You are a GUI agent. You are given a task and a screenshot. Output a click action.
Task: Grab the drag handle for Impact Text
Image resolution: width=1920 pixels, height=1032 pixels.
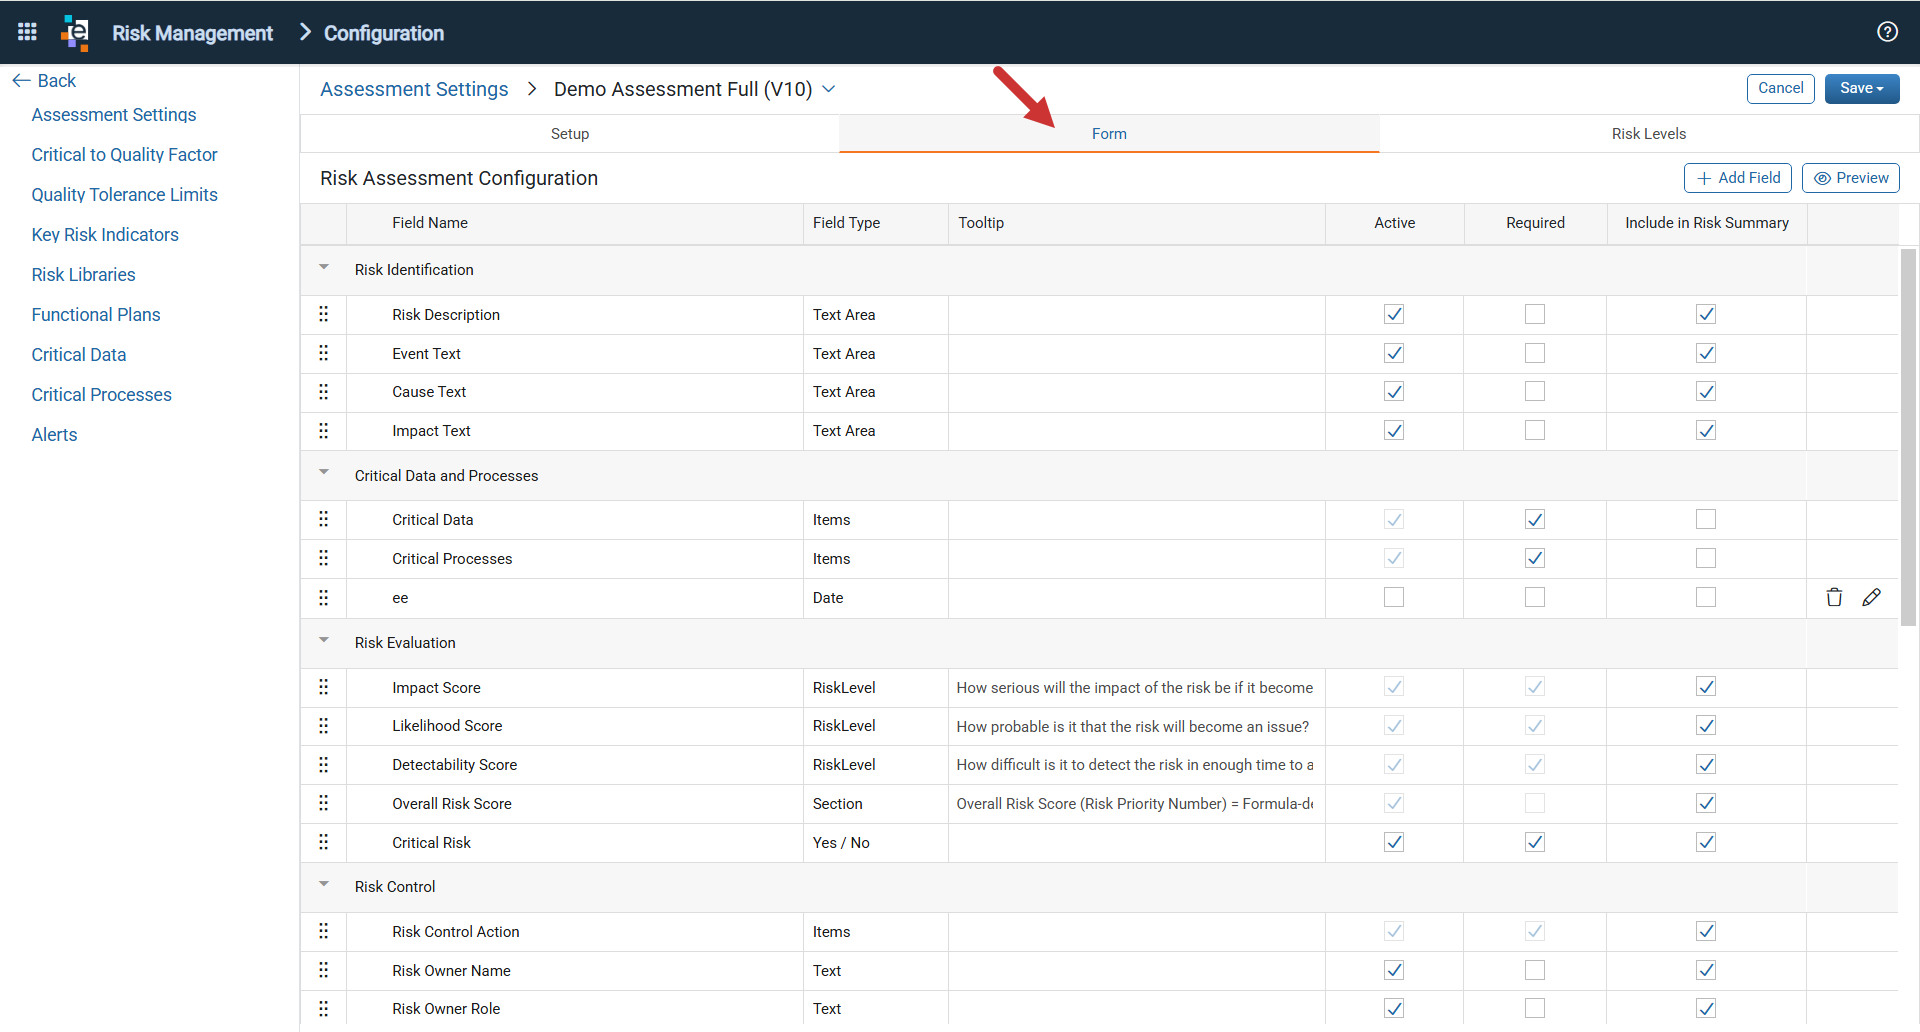tap(323, 431)
